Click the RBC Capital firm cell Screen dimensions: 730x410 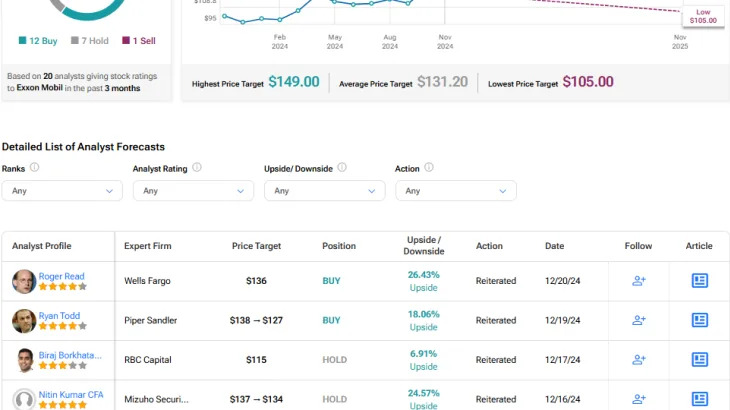tap(148, 360)
